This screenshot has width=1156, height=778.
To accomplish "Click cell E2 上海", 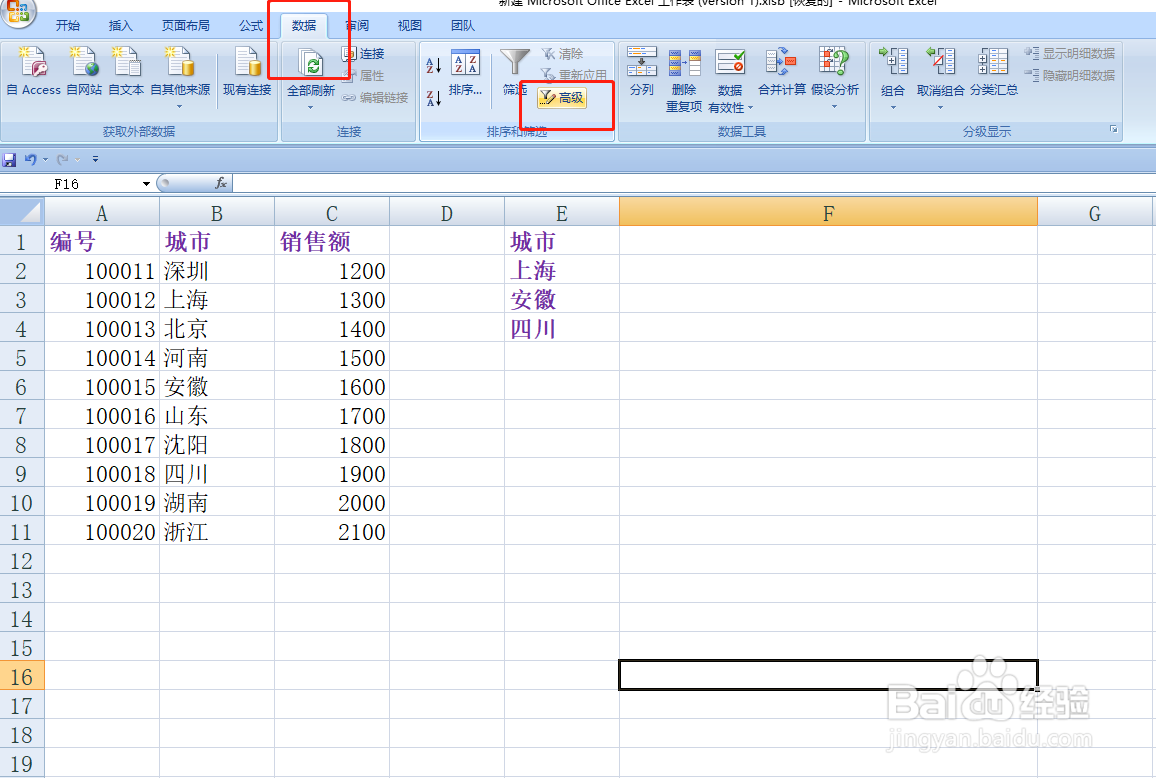I will pos(562,271).
